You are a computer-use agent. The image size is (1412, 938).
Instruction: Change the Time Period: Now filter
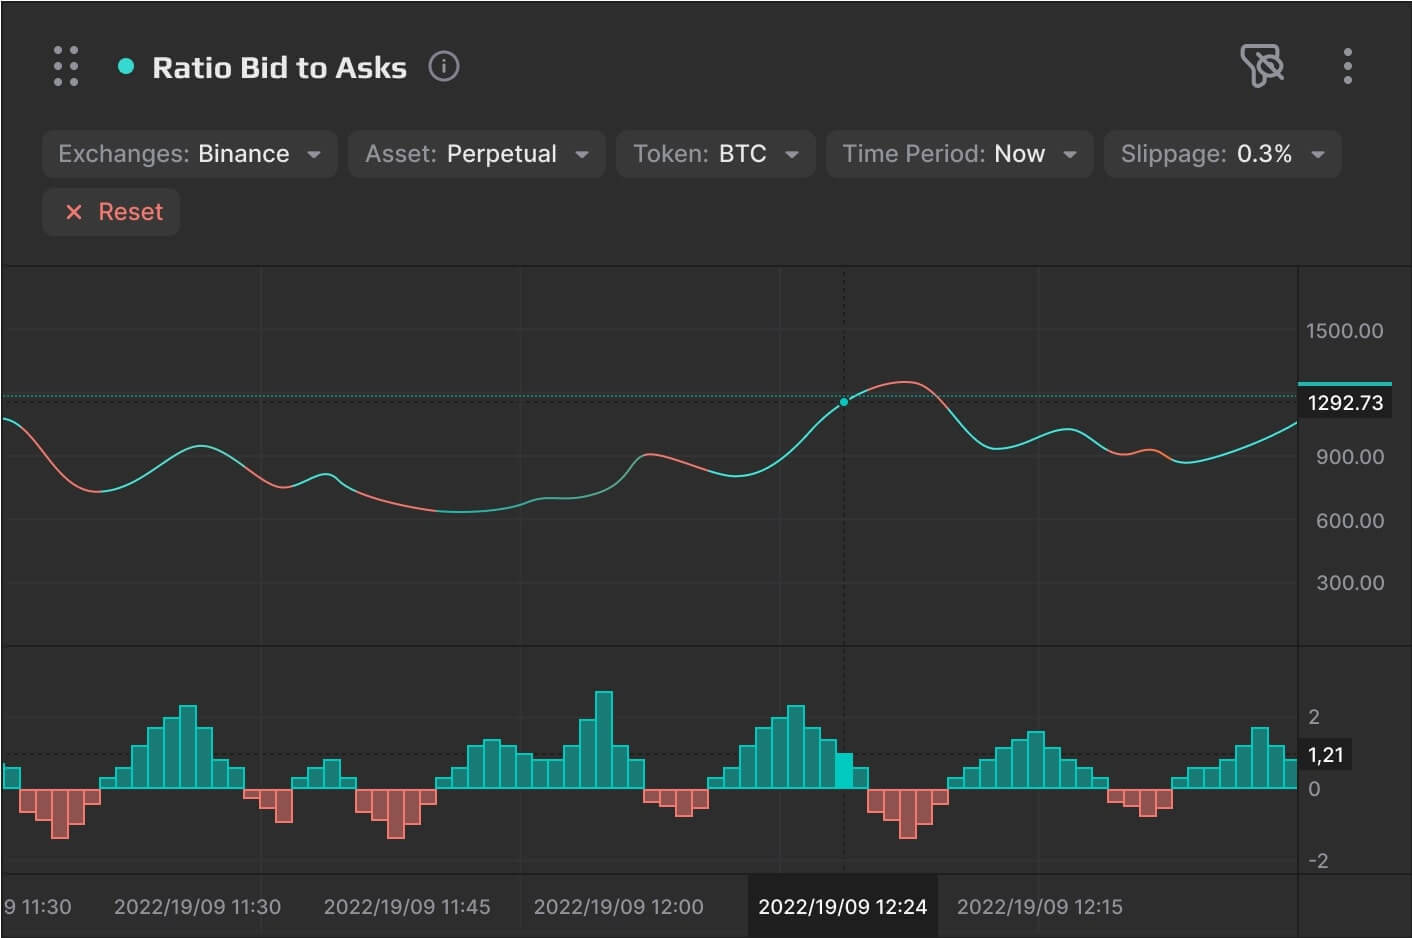[x=959, y=154]
